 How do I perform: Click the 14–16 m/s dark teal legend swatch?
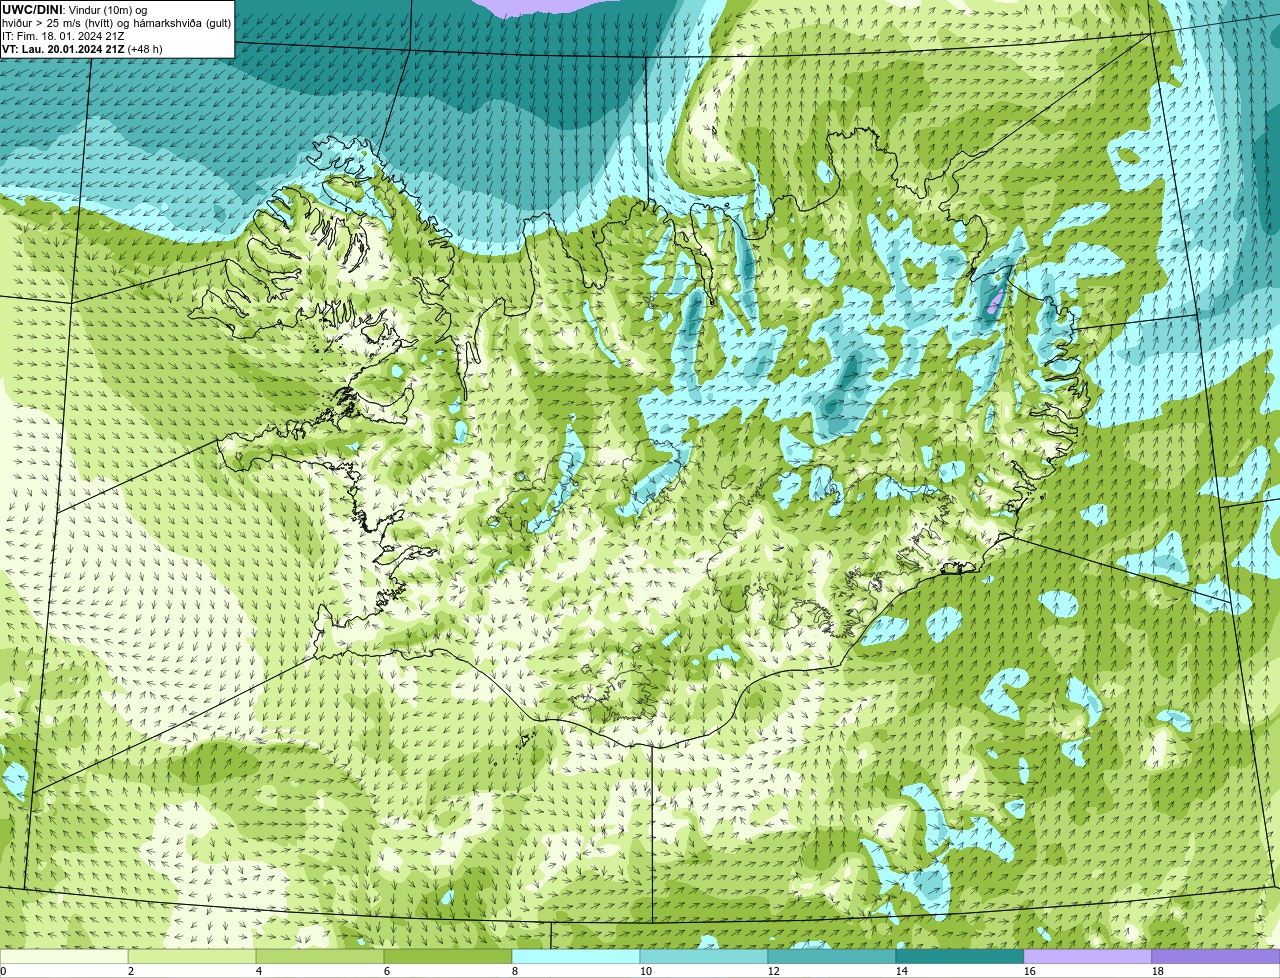click(x=960, y=957)
